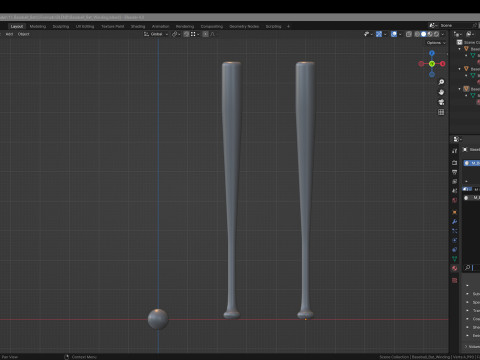Open viewport shading options dropdown

tap(443, 34)
